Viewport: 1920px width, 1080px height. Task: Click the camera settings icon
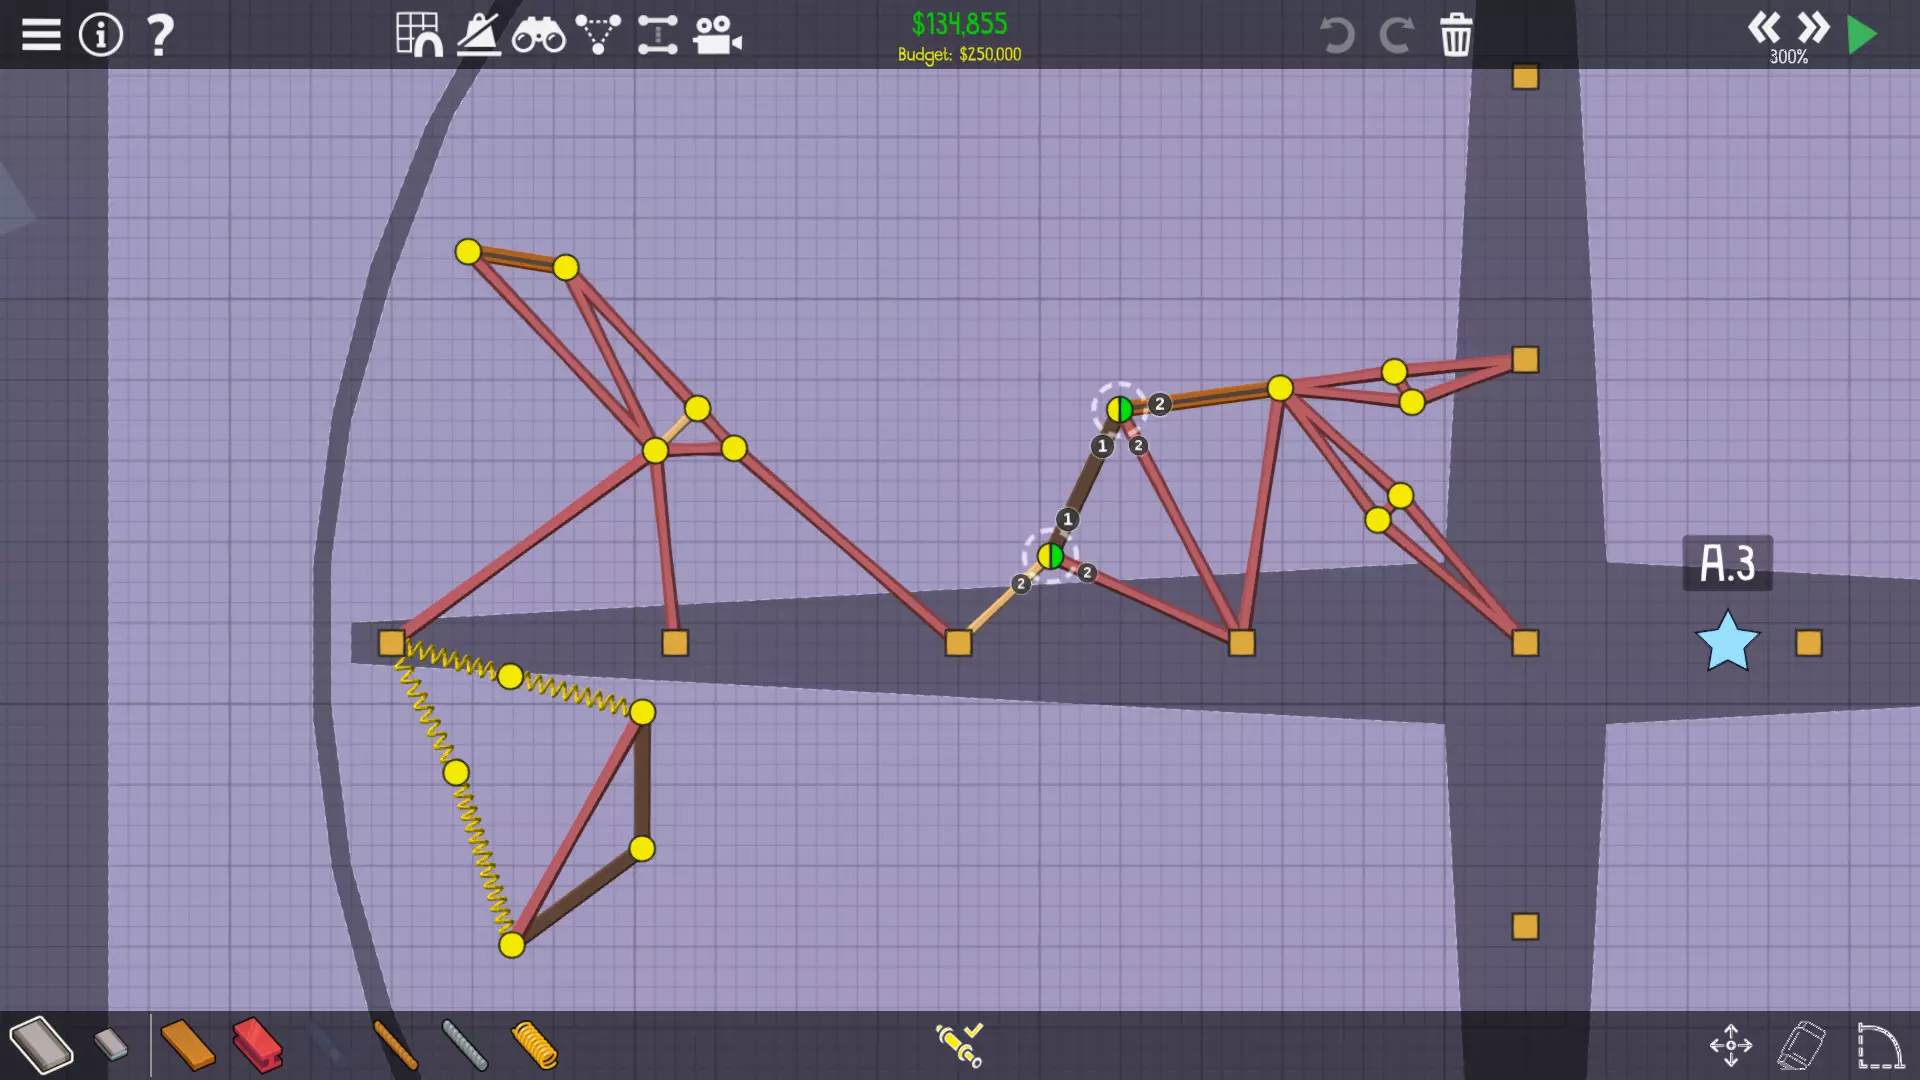coord(717,35)
